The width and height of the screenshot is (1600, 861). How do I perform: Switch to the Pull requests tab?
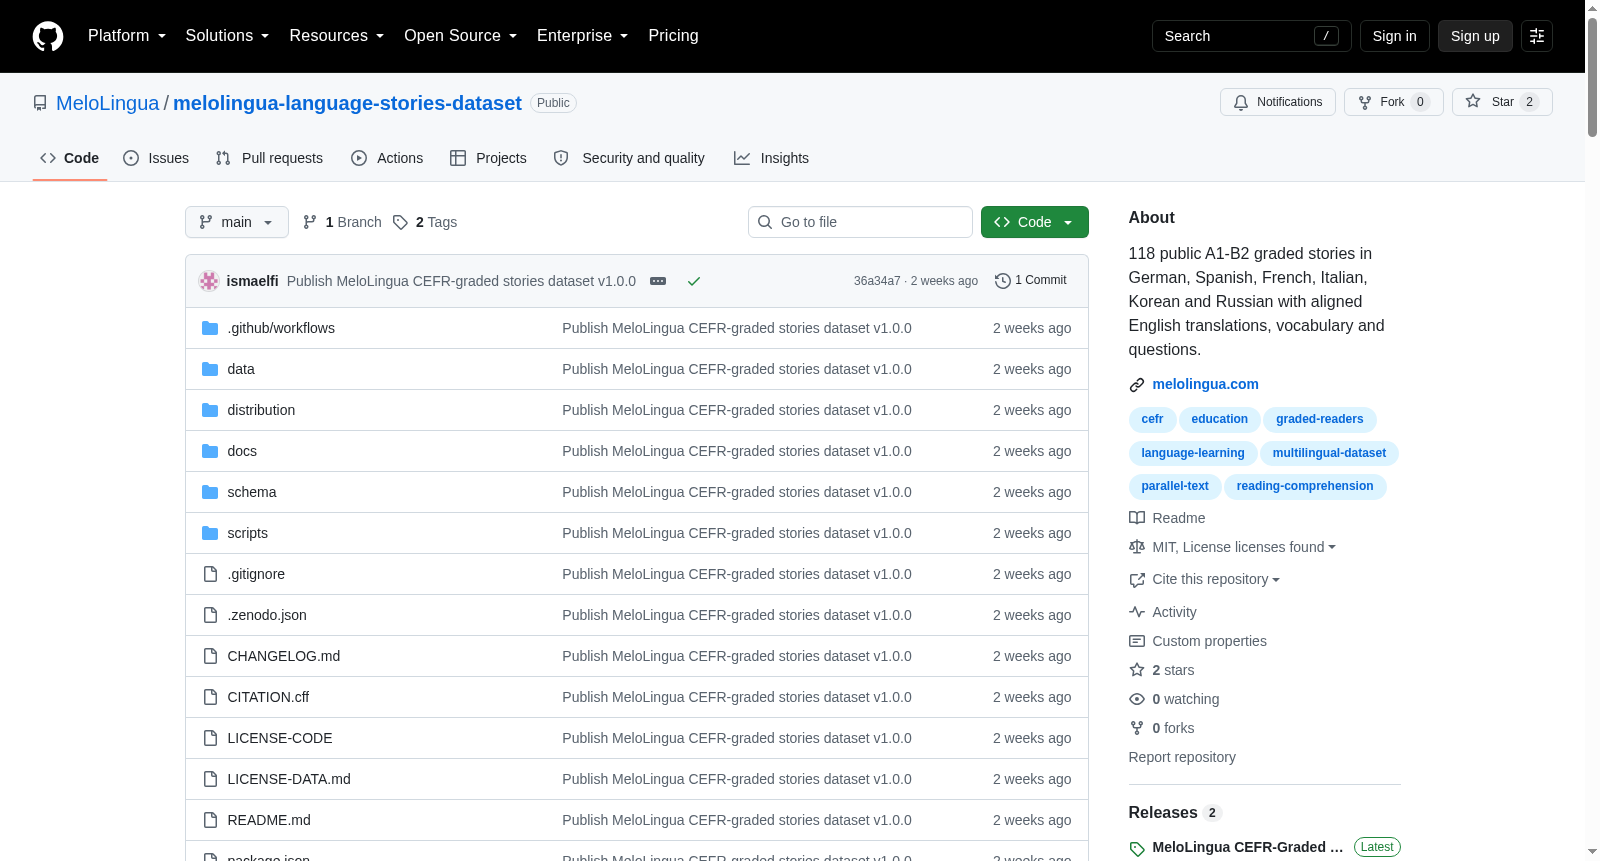269,158
